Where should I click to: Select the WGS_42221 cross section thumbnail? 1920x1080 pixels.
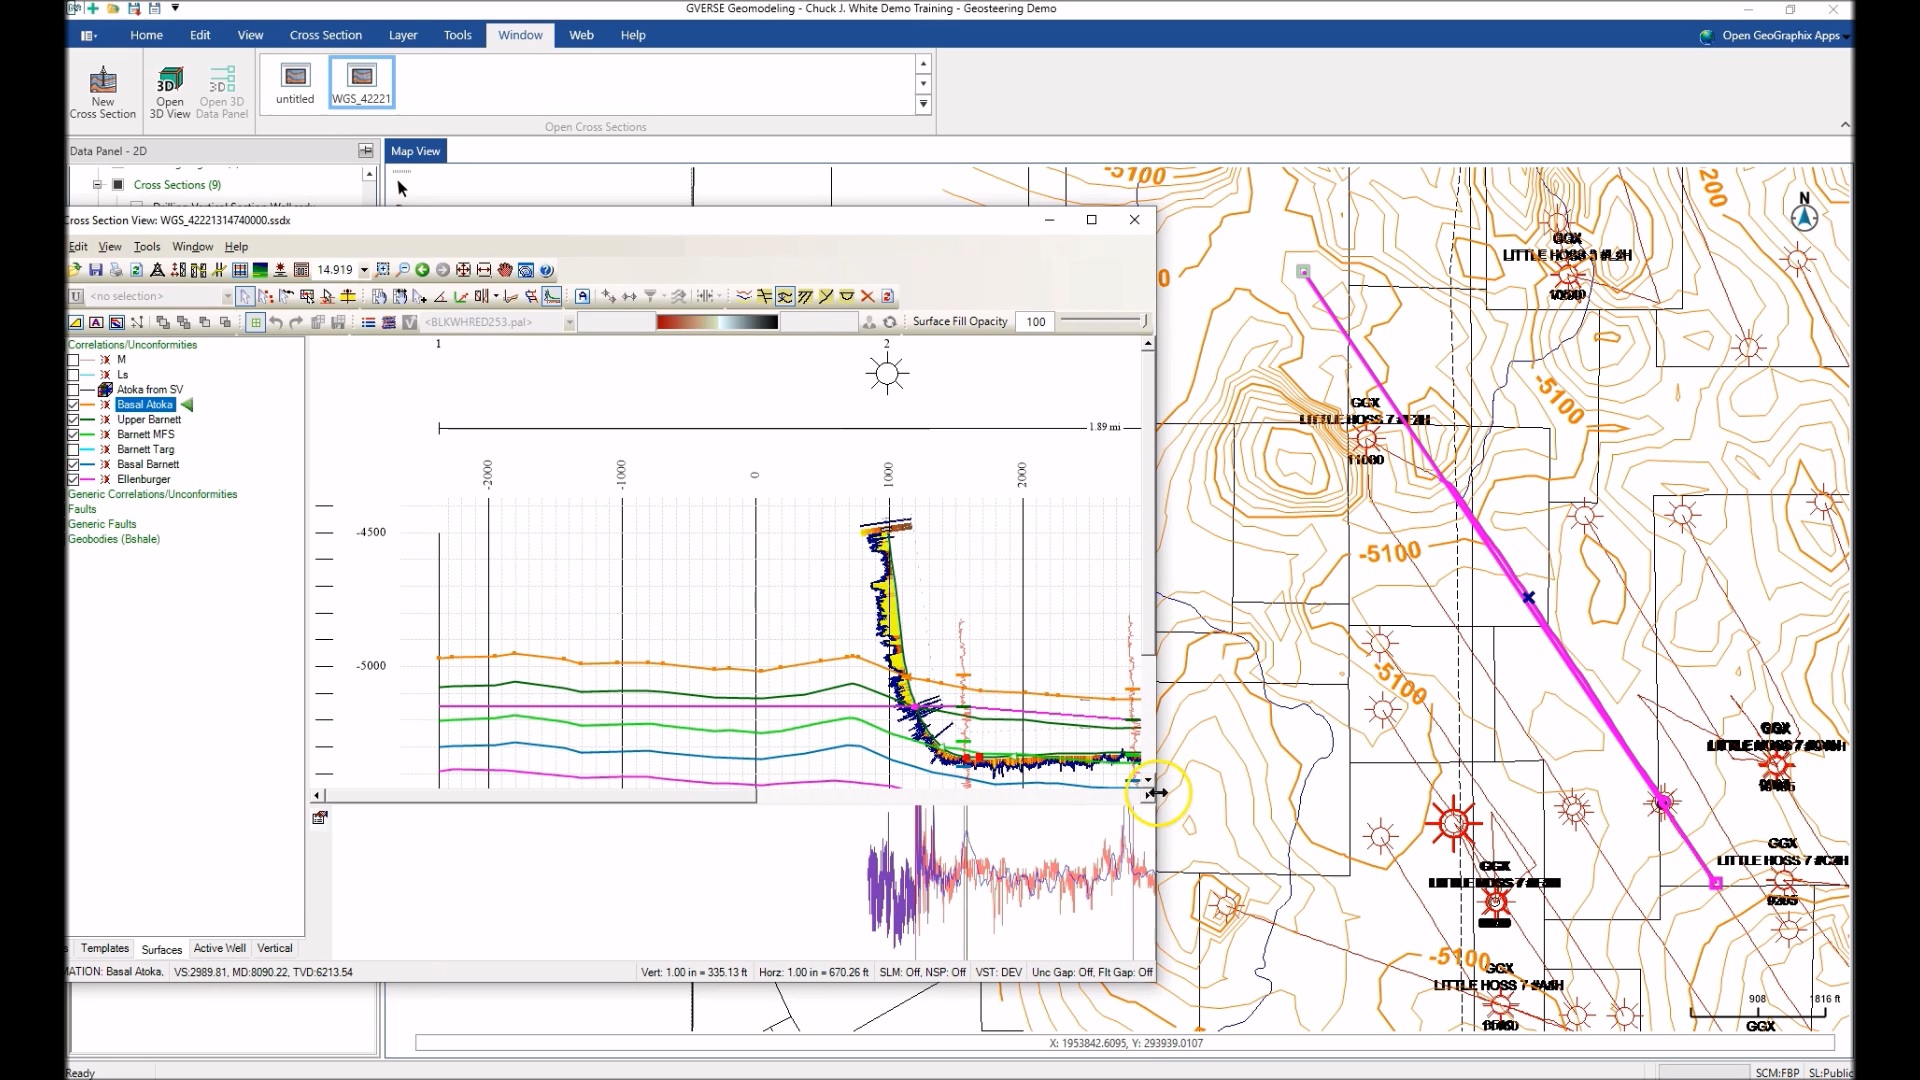click(x=361, y=82)
